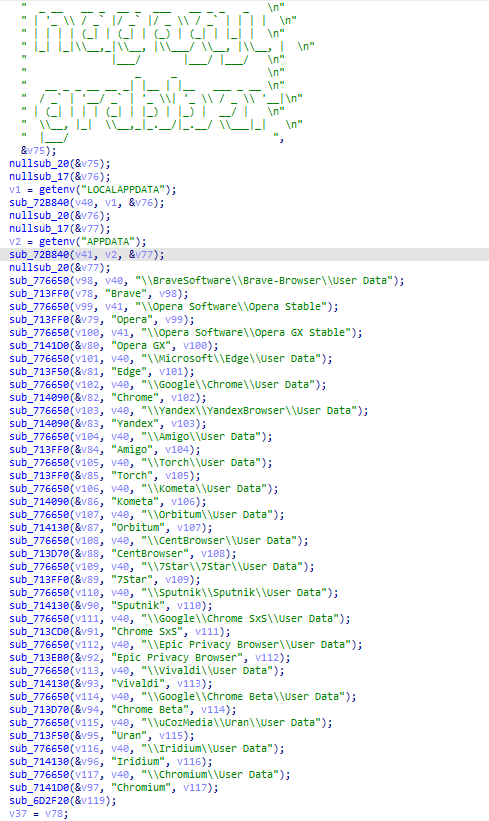Select the "\\Iridium\\User Data" path string
Screen dimensions: 489x821
pos(207,749)
